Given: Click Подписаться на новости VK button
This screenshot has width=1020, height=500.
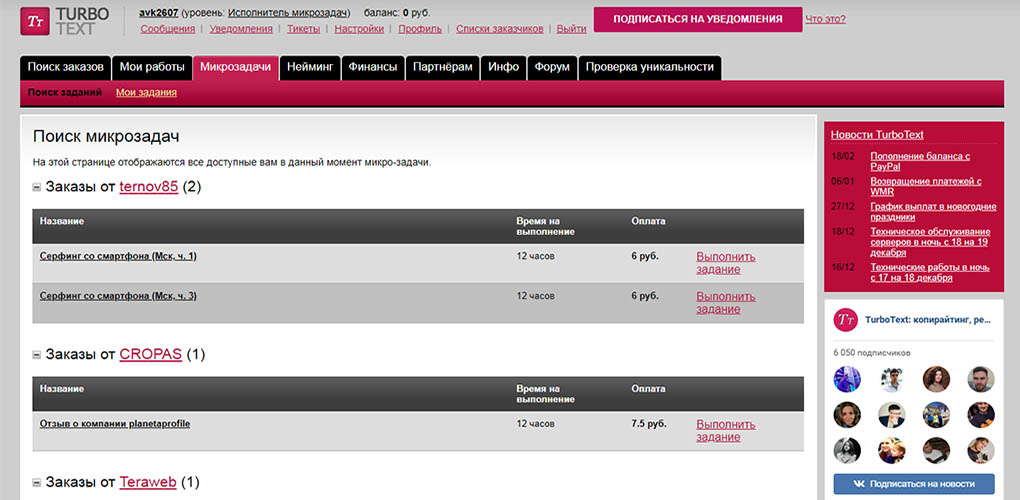Looking at the screenshot, I should pyautogui.click(x=914, y=484).
